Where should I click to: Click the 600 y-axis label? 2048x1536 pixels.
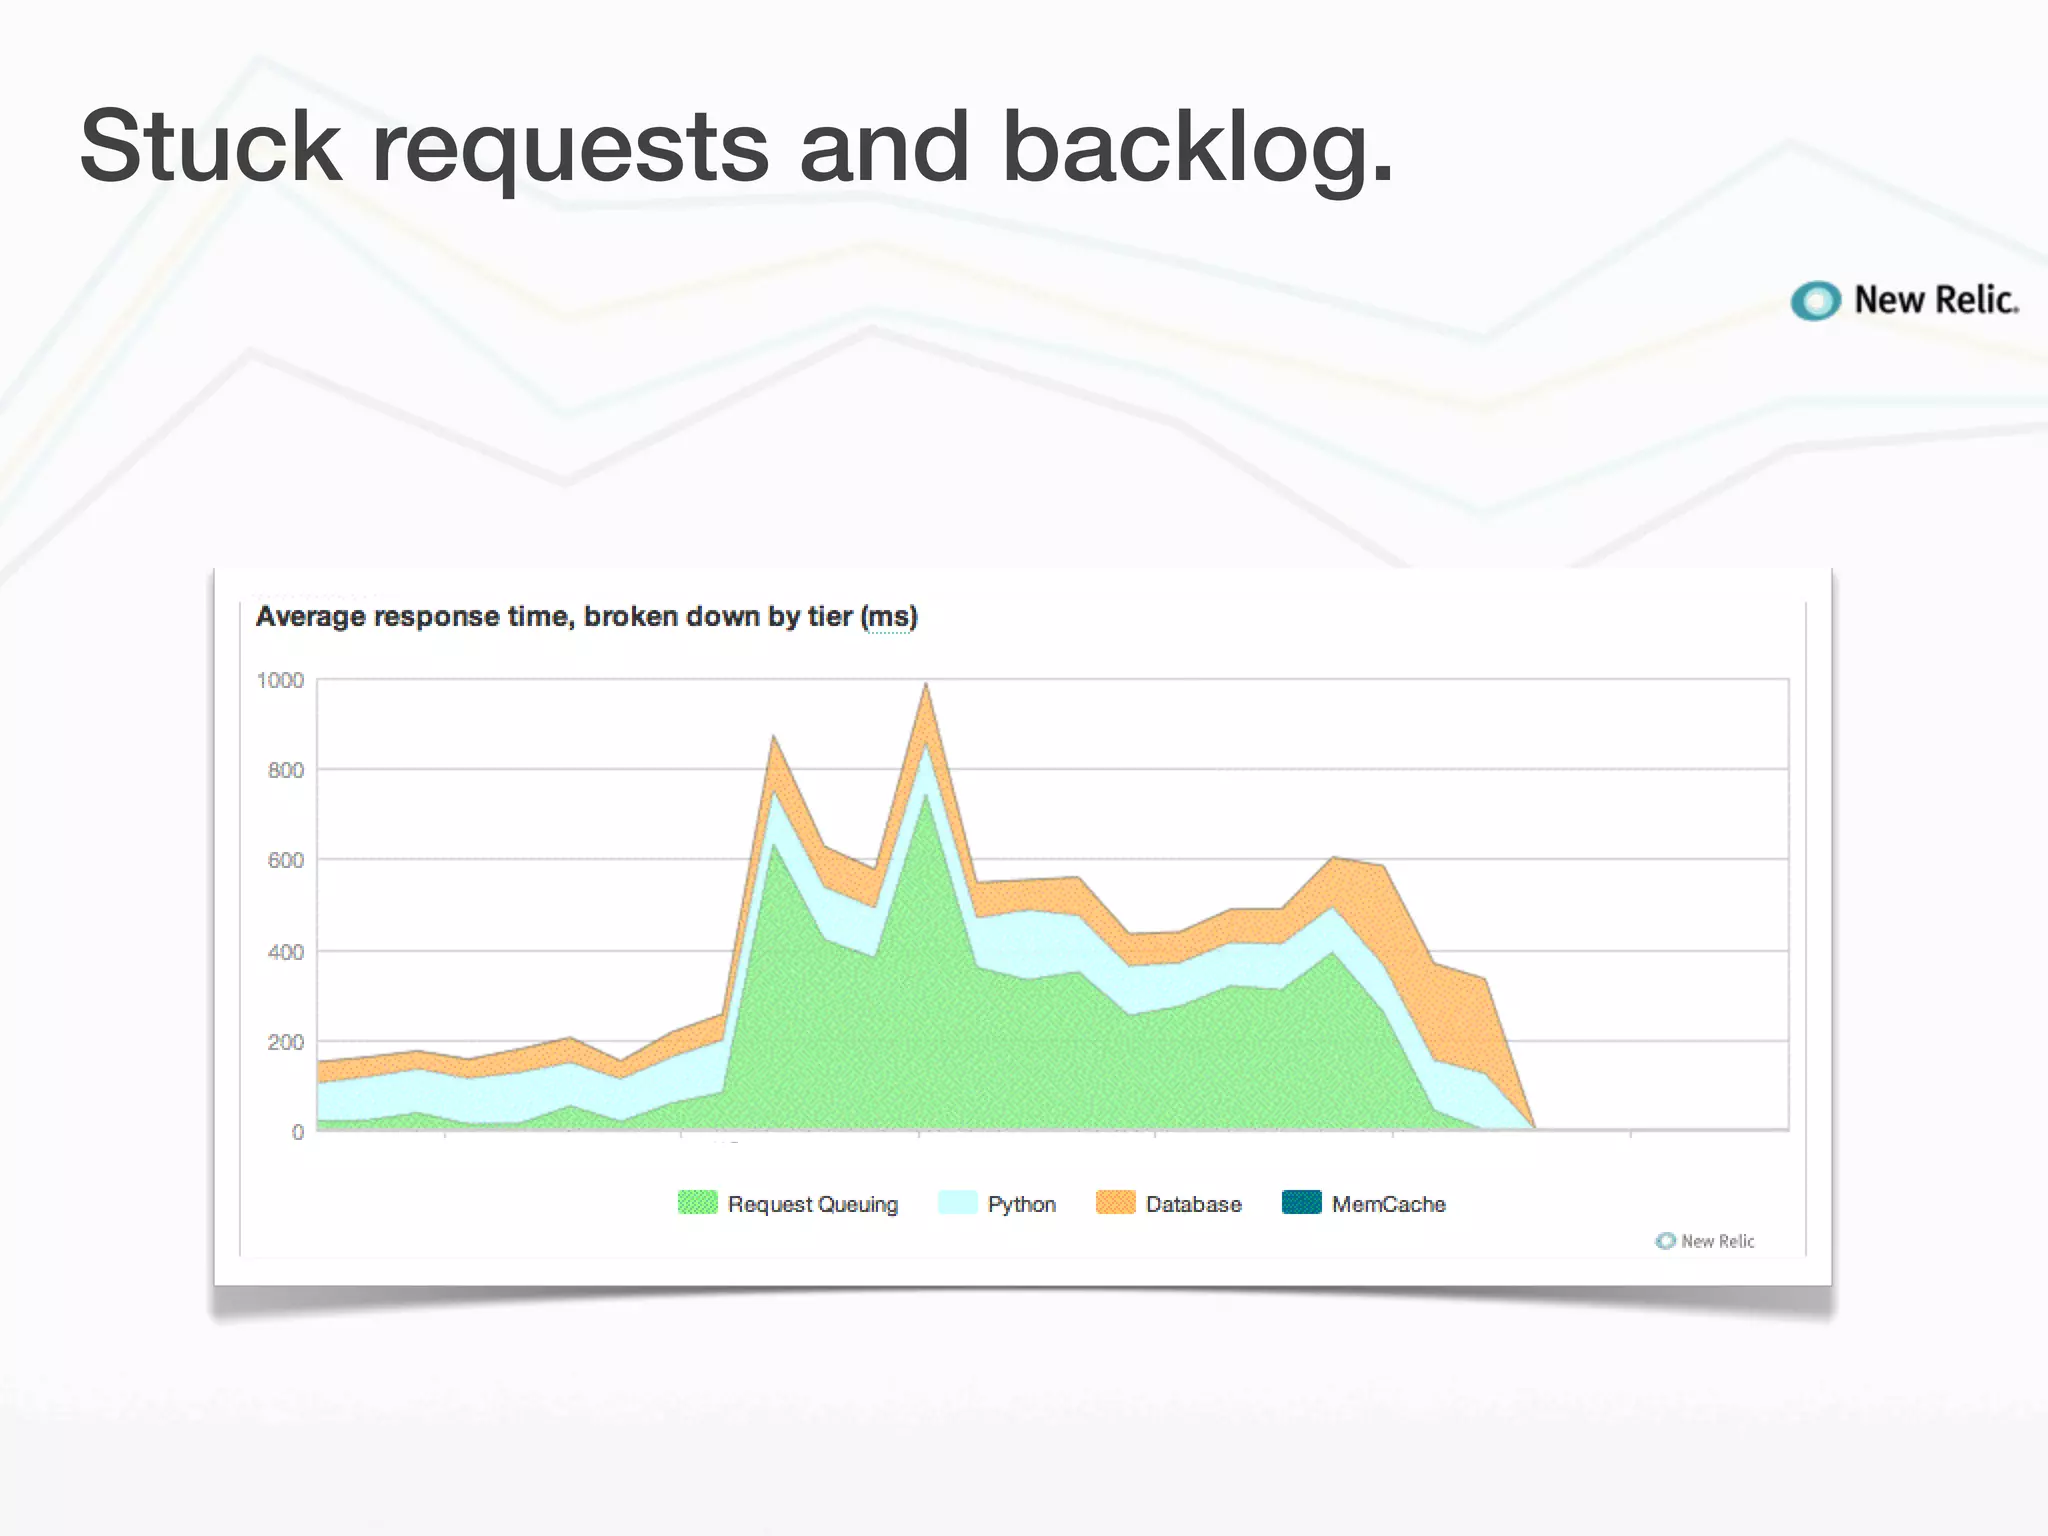(x=285, y=861)
